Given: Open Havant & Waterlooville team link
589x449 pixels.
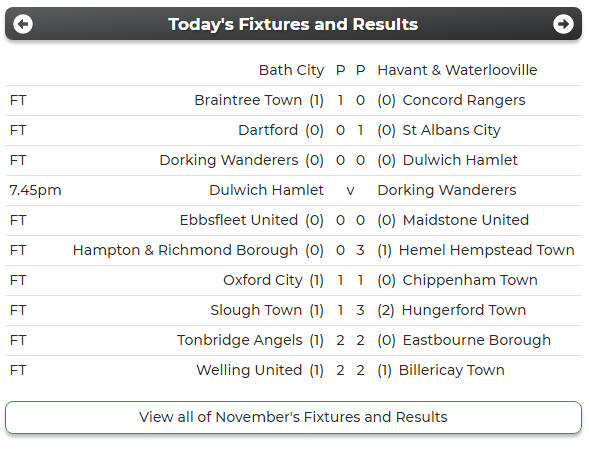Looking at the screenshot, I should (457, 70).
